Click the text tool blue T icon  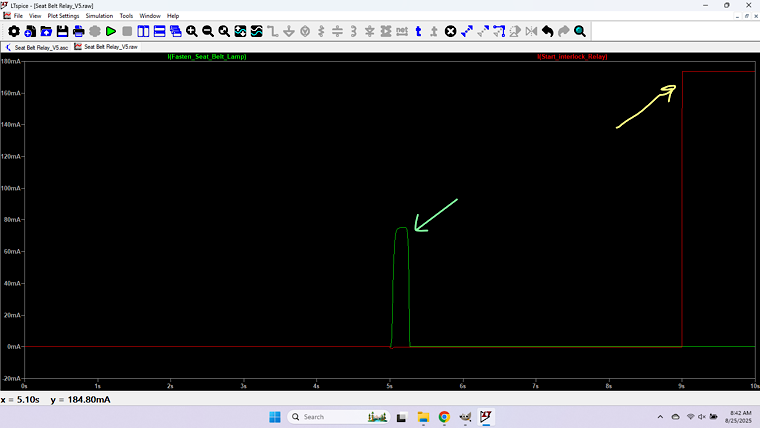click(x=418, y=32)
